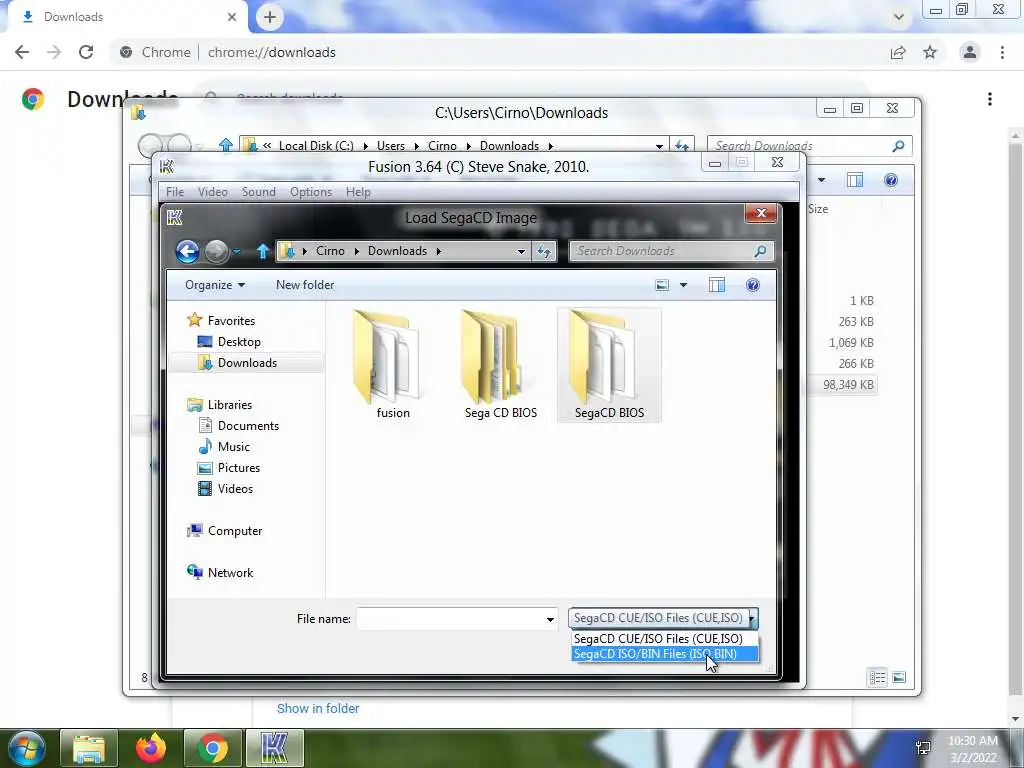Select Favorites in the navigation pane
This screenshot has width=1024, height=768.
tap(231, 321)
